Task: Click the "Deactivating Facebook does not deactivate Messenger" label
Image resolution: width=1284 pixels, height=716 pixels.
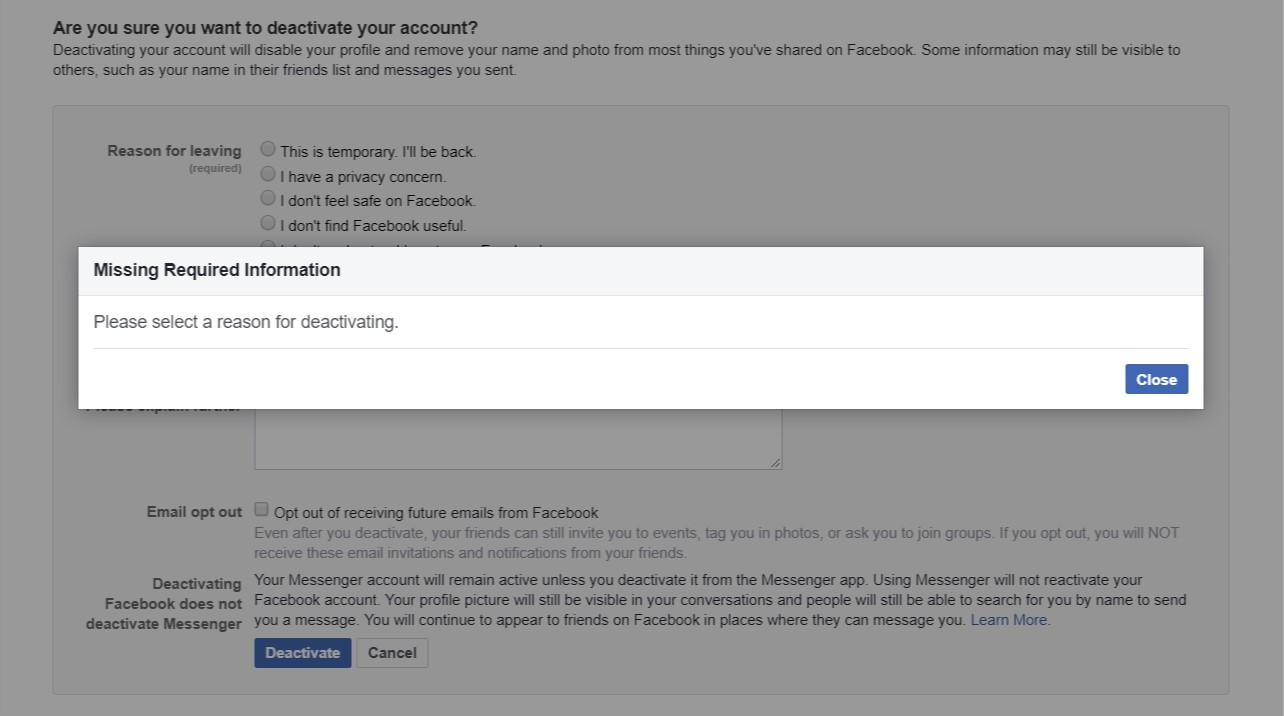Action: click(x=164, y=604)
